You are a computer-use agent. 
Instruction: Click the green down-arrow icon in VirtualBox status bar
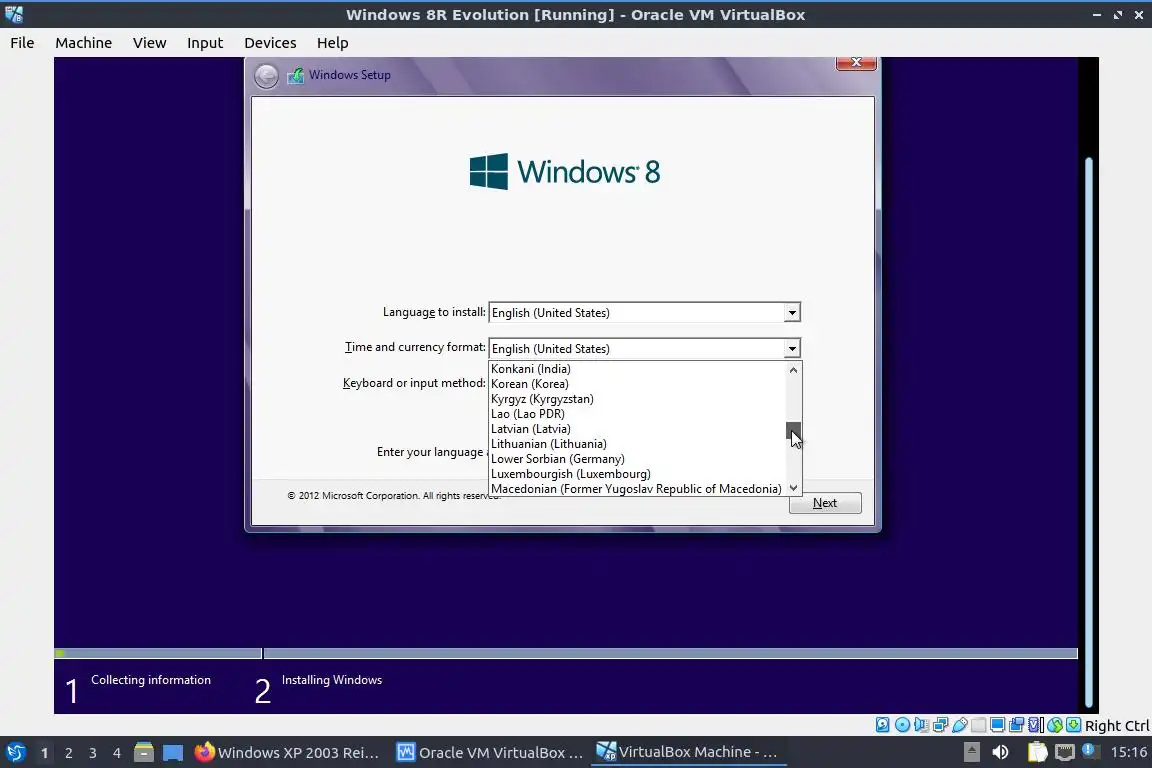coord(1073,725)
